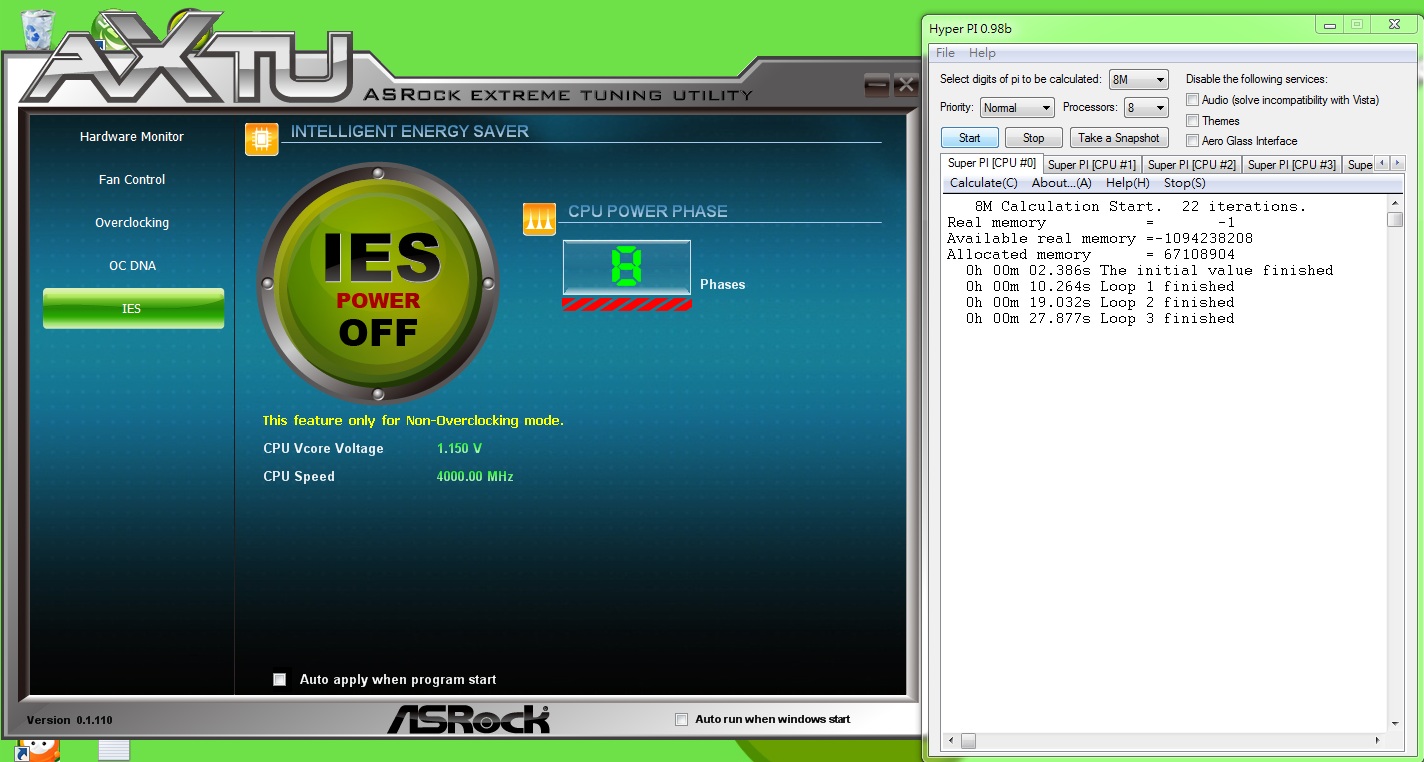Minimize the Hyper PI window
Viewport: 1424px width, 762px height.
[1329, 24]
